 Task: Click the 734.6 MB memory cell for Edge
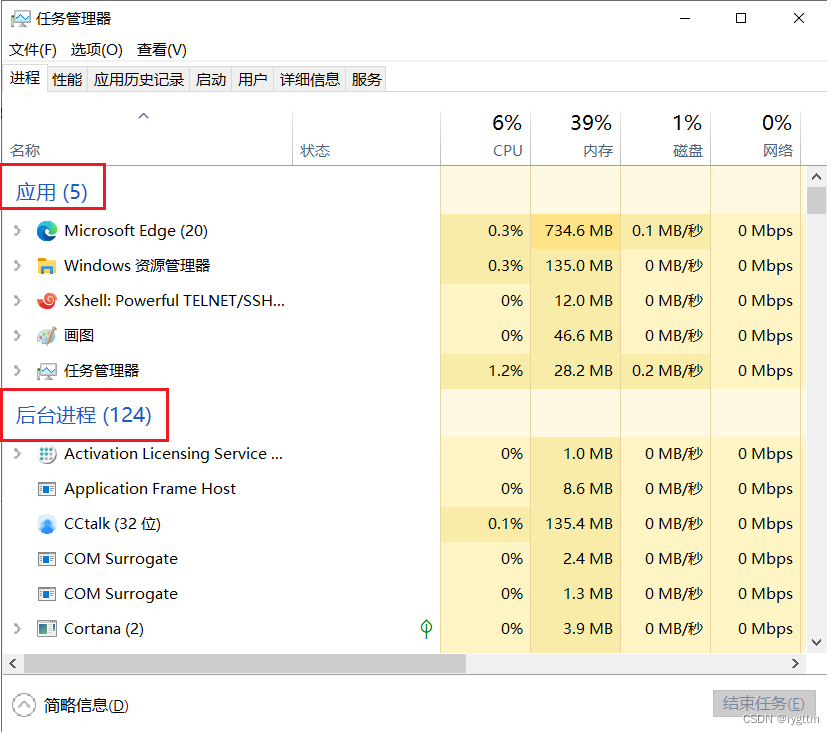[x=576, y=231]
